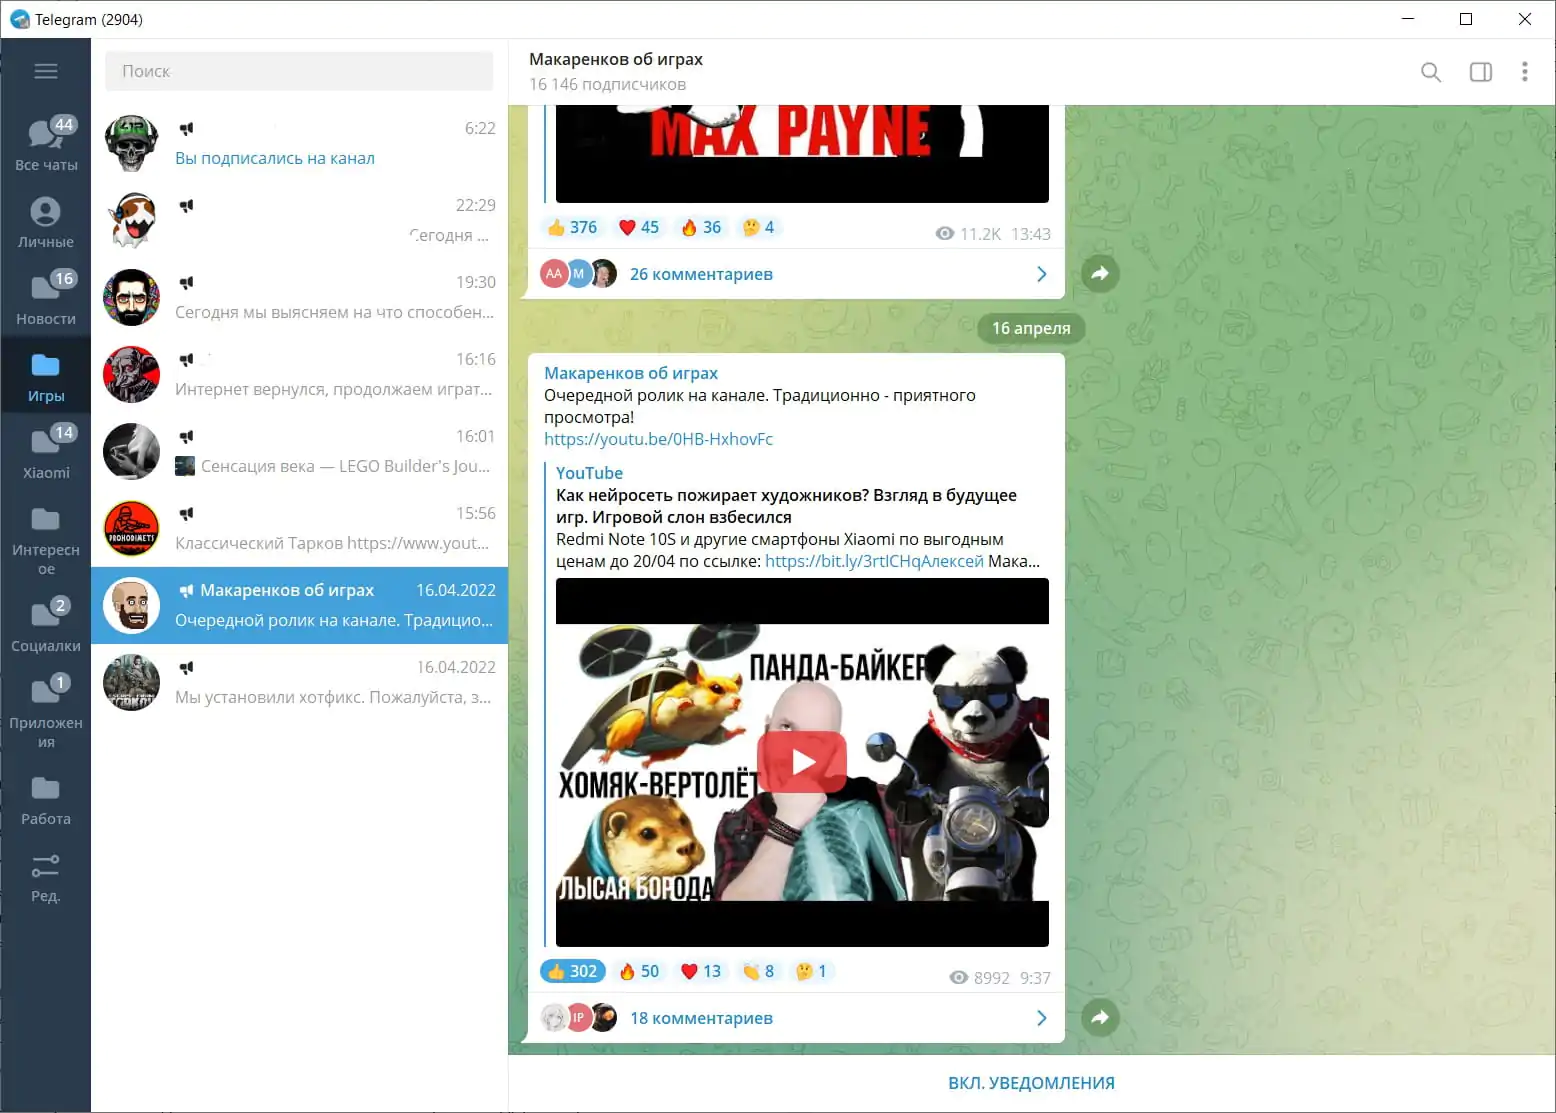The height and width of the screenshot is (1113, 1556).
Task: Click the Поиск search field
Action: click(x=299, y=71)
